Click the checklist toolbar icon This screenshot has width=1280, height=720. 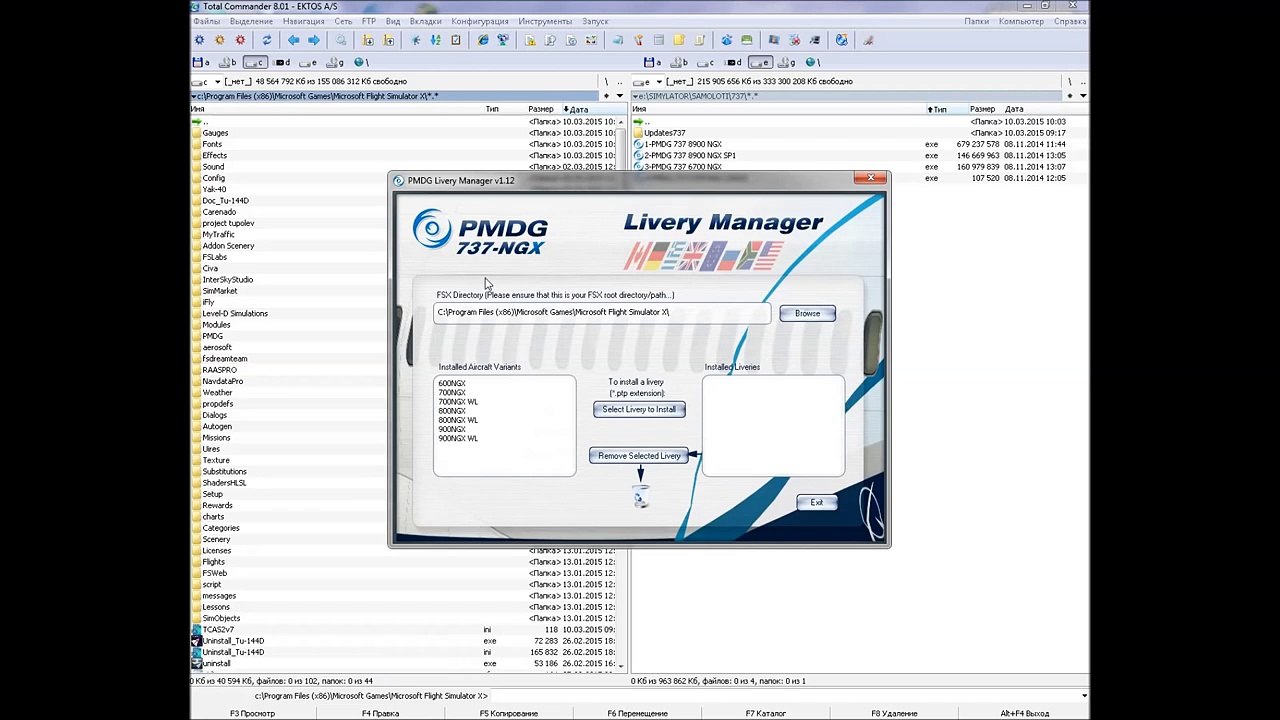click(456, 40)
